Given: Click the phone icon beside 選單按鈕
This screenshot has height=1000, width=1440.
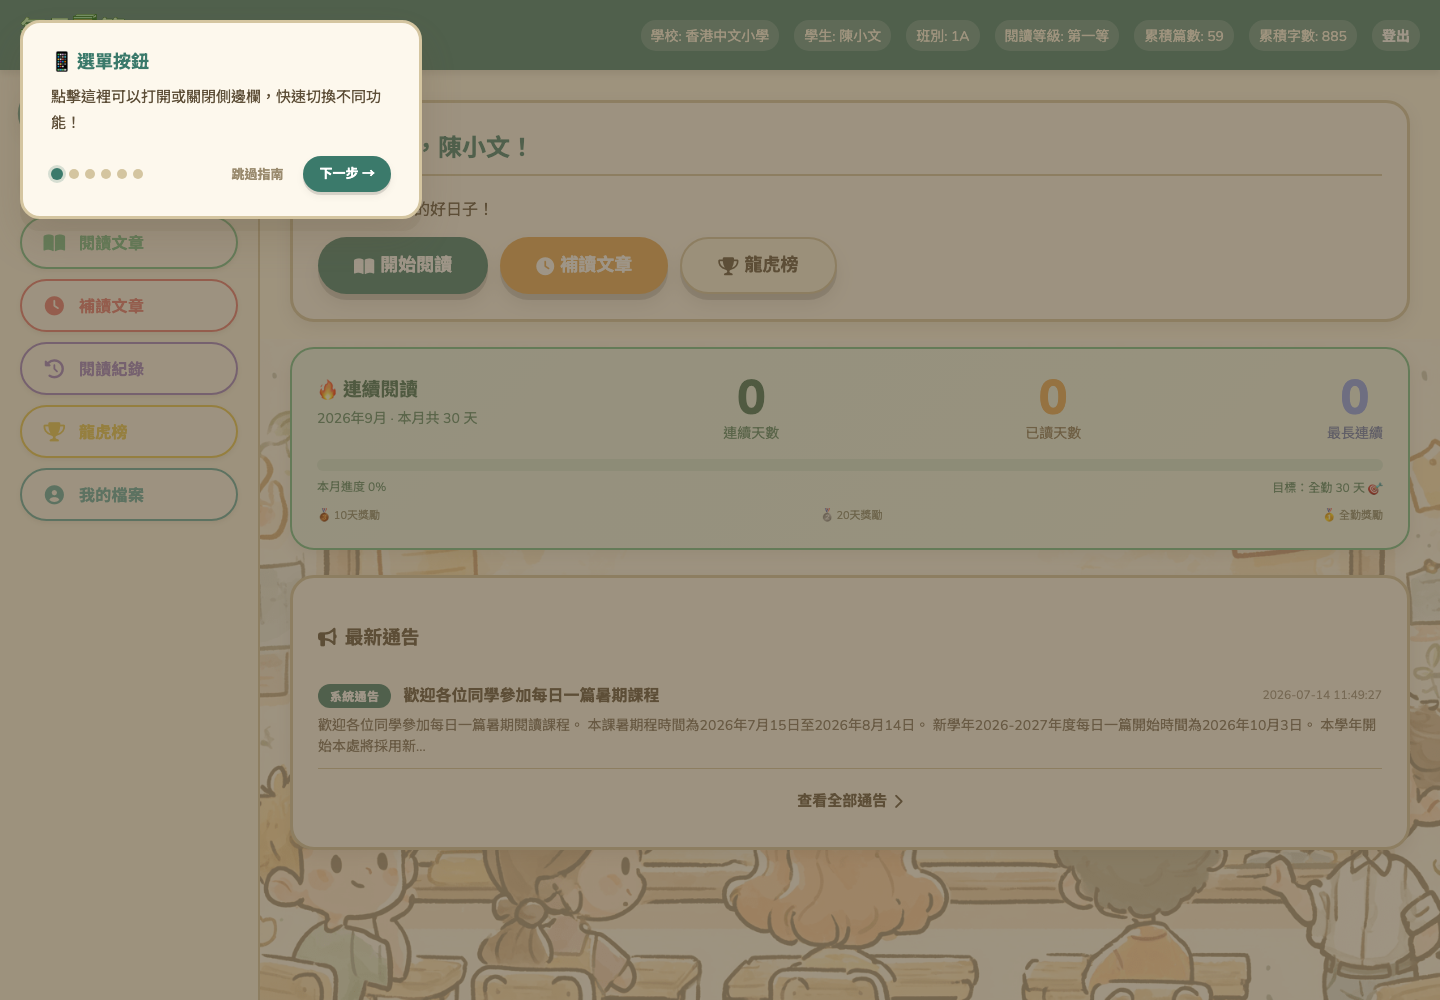Looking at the screenshot, I should 62,61.
